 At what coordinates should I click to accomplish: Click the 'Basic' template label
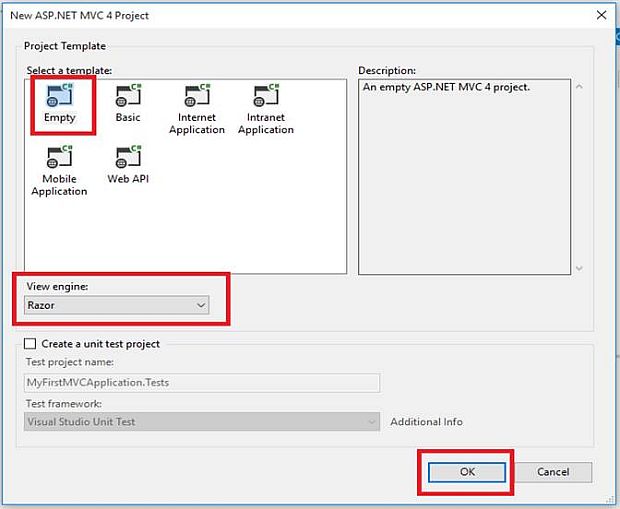(128, 117)
